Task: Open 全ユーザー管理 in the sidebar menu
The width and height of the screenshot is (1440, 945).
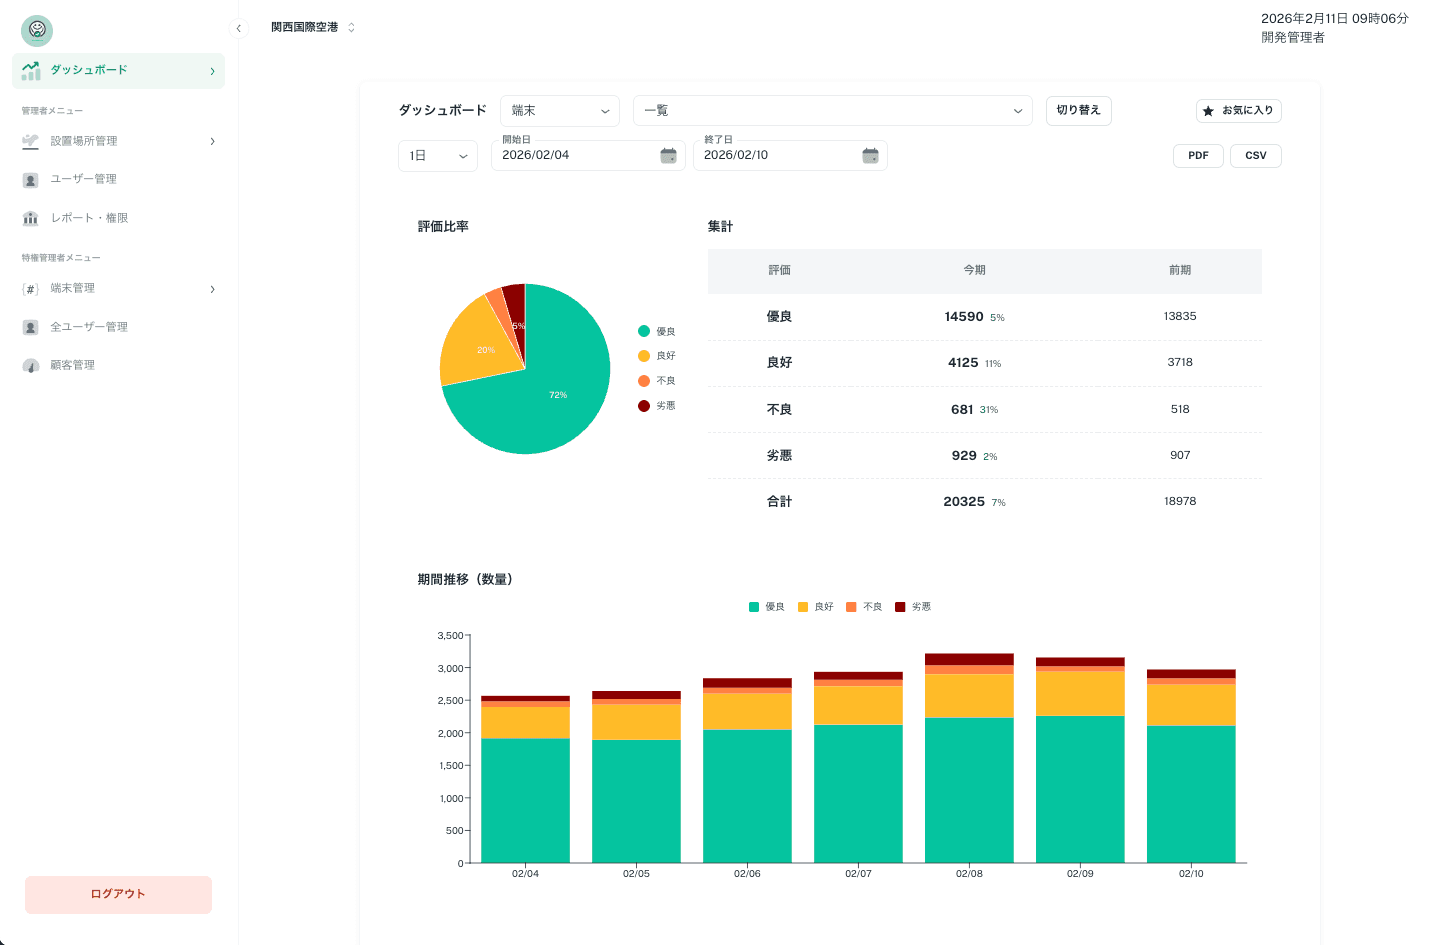Action: [x=89, y=327]
